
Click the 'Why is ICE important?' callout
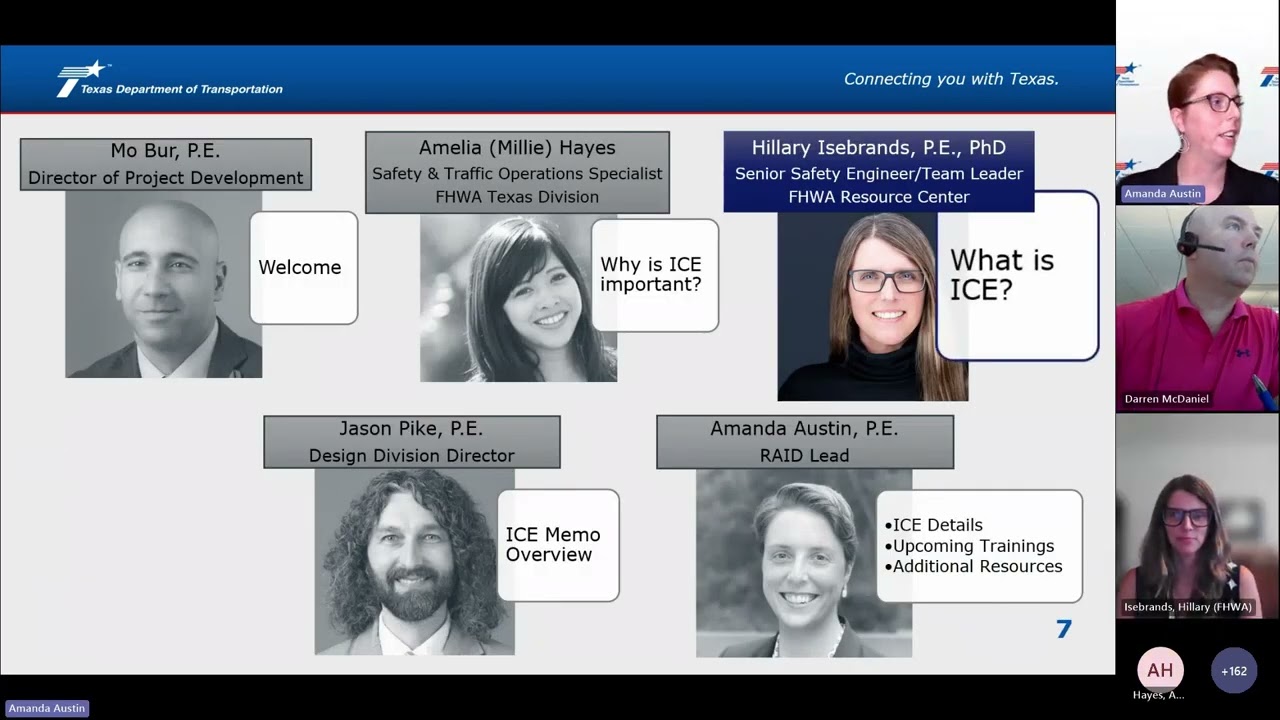[x=655, y=275]
